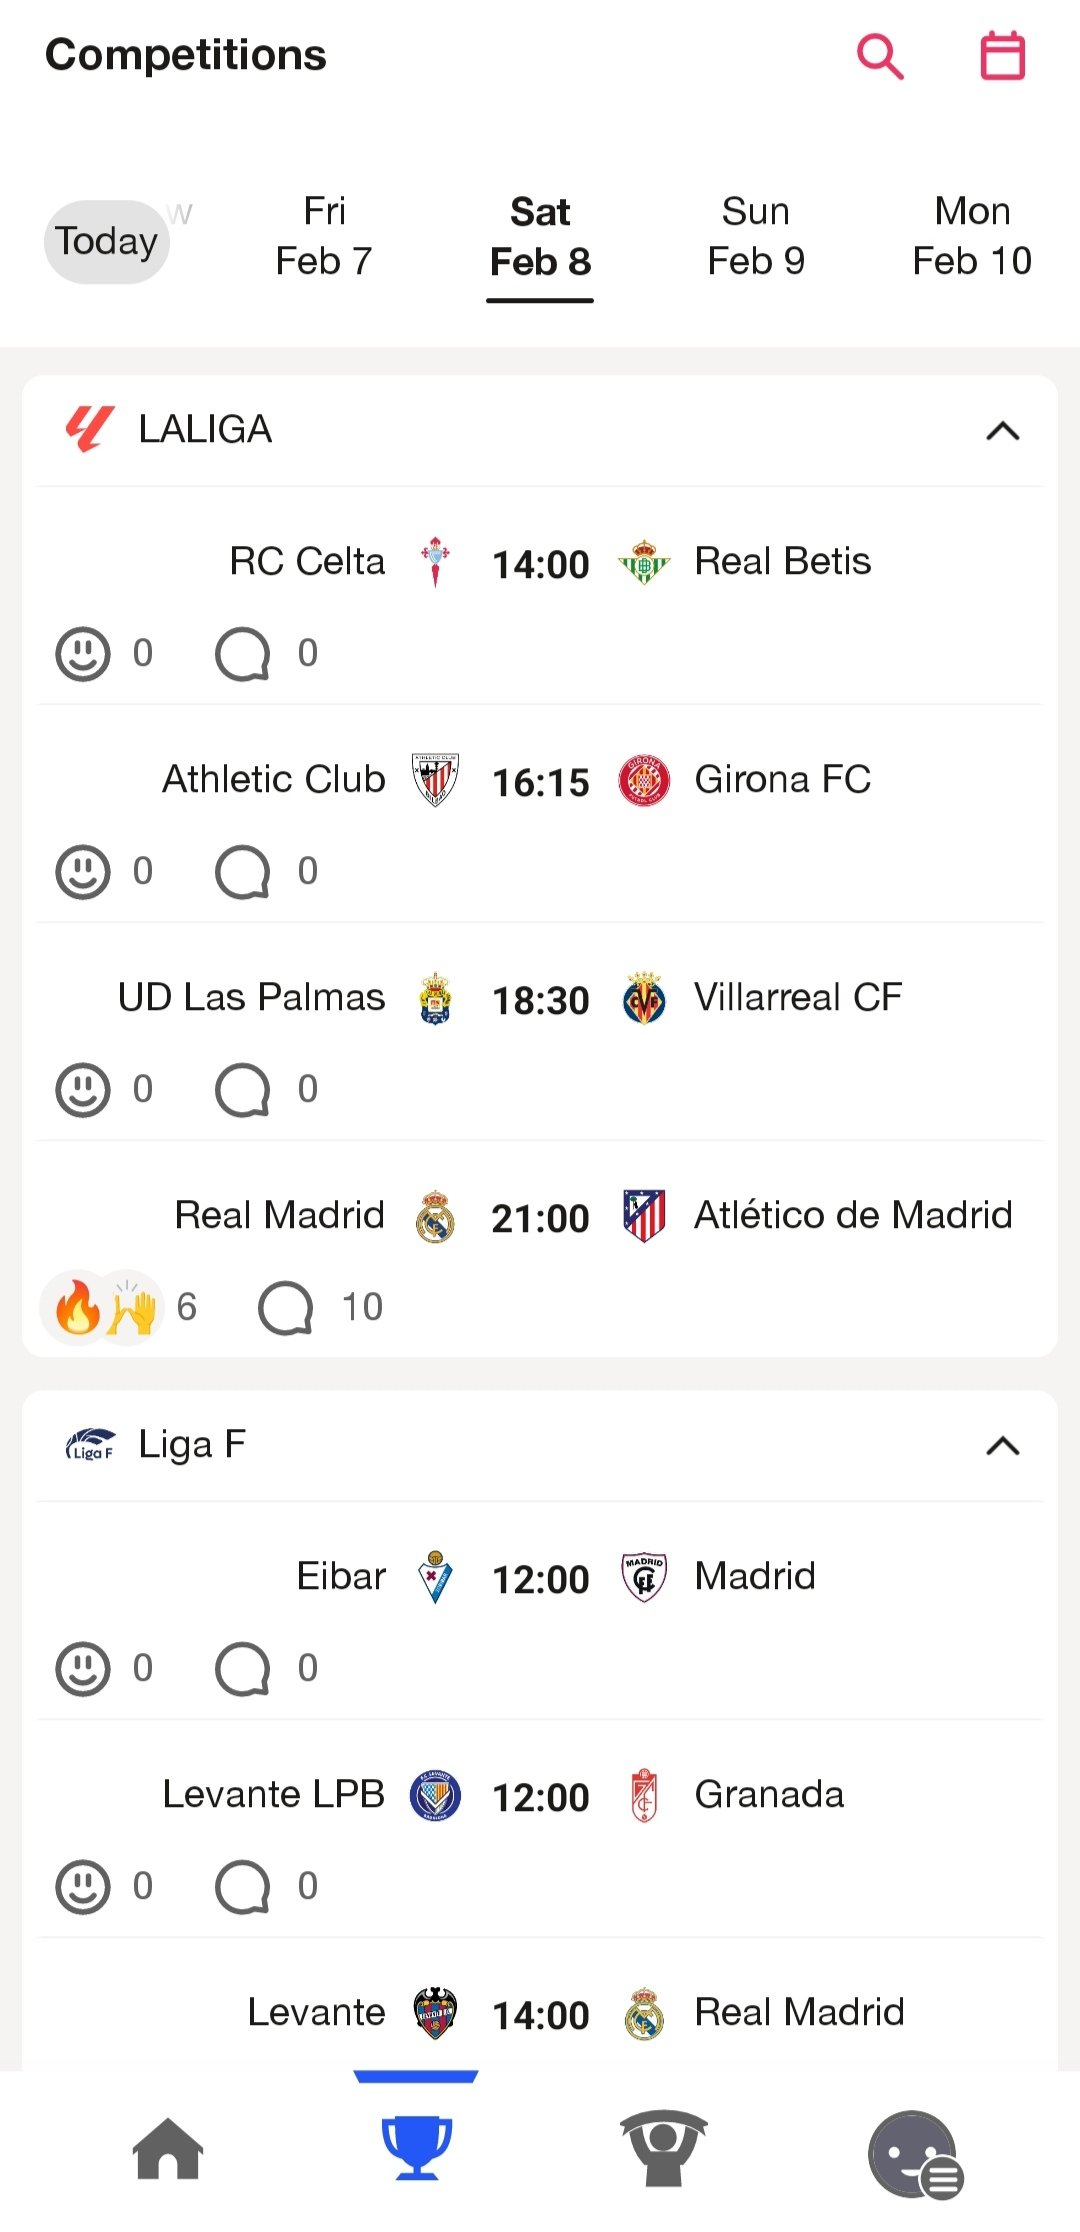Collapse the Liga F section
This screenshot has height=2232, width=1080.
click(1003, 1446)
